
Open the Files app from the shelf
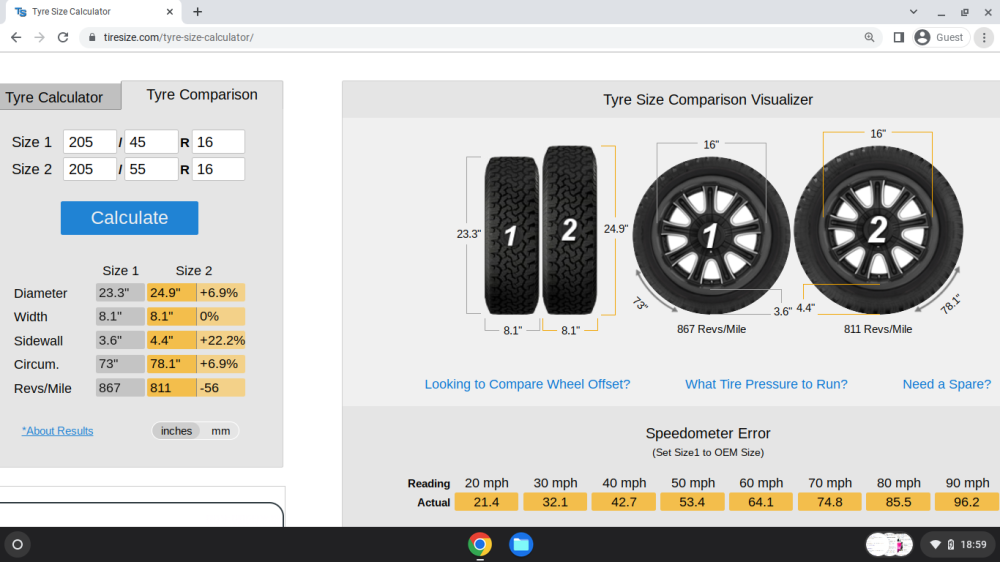(x=521, y=544)
